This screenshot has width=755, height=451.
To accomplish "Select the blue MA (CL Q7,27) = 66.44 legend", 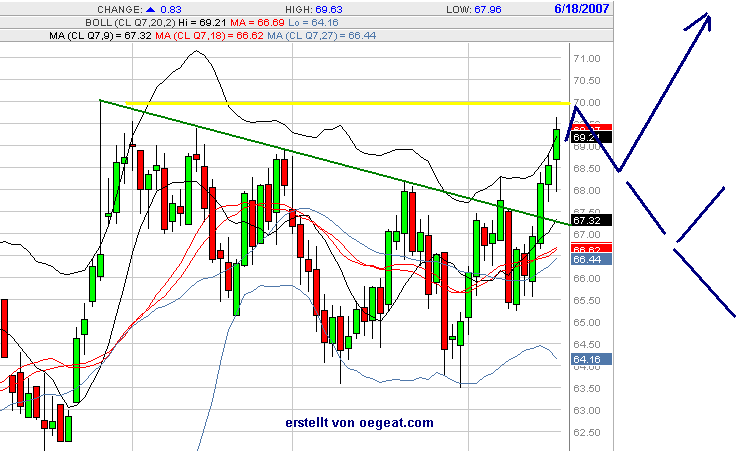I will pyautogui.click(x=322, y=36).
